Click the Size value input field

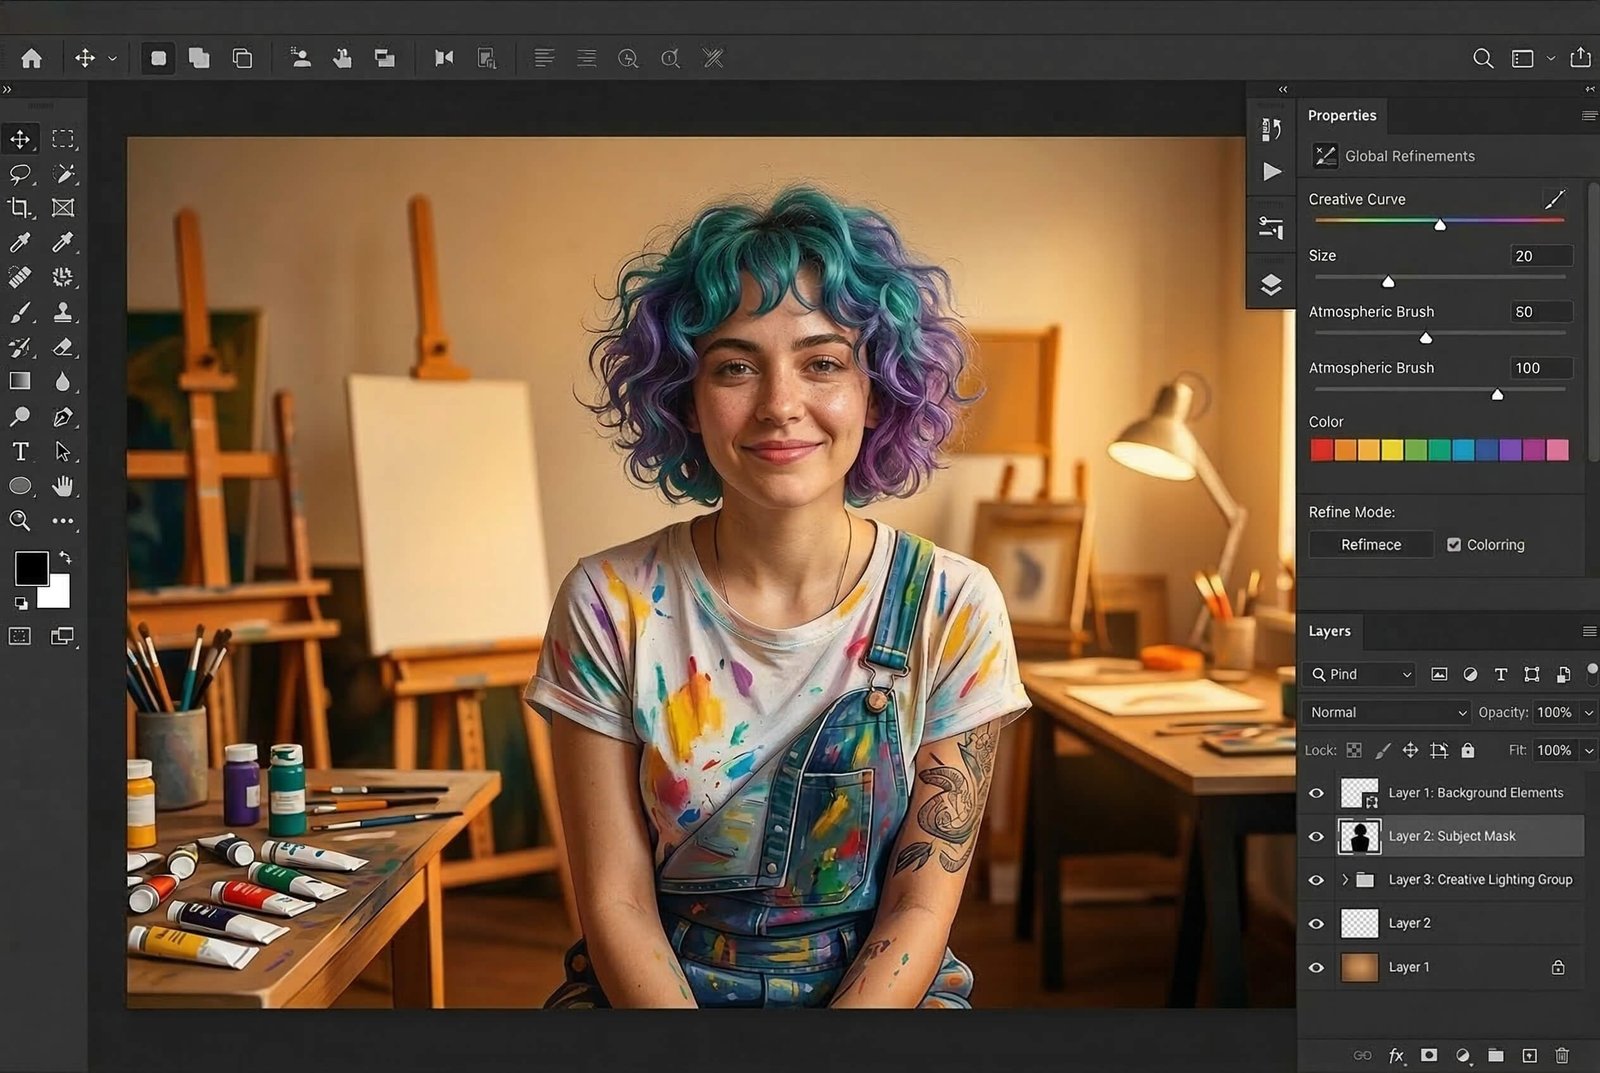click(x=1541, y=256)
